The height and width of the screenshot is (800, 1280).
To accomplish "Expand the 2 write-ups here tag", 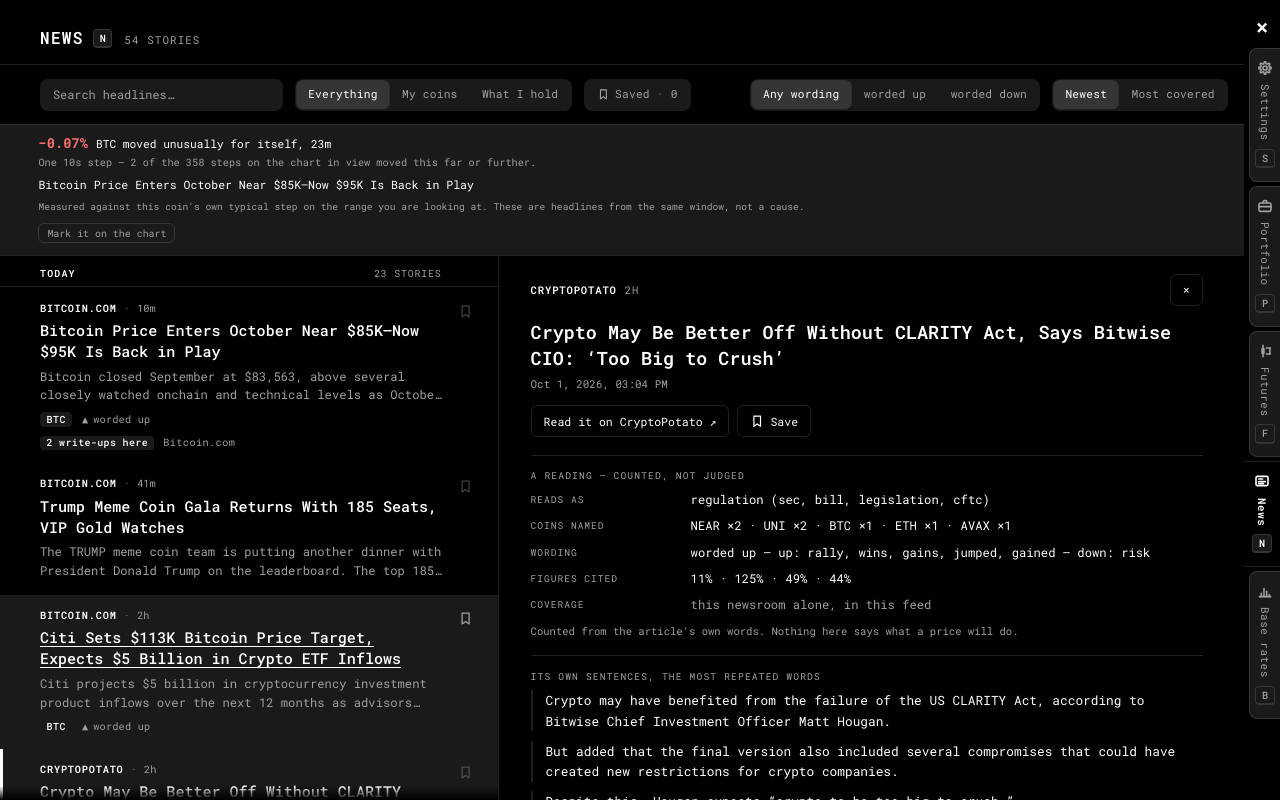I will (x=97, y=442).
